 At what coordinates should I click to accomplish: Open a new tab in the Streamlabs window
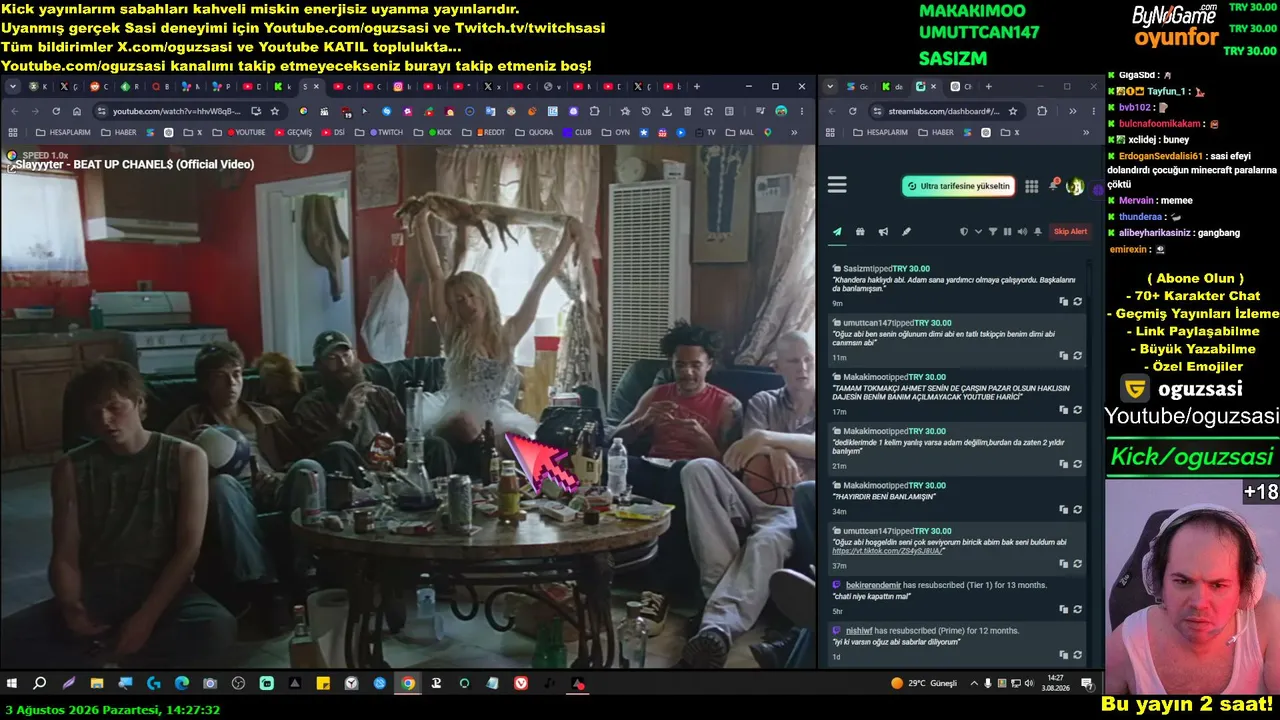coord(988,87)
